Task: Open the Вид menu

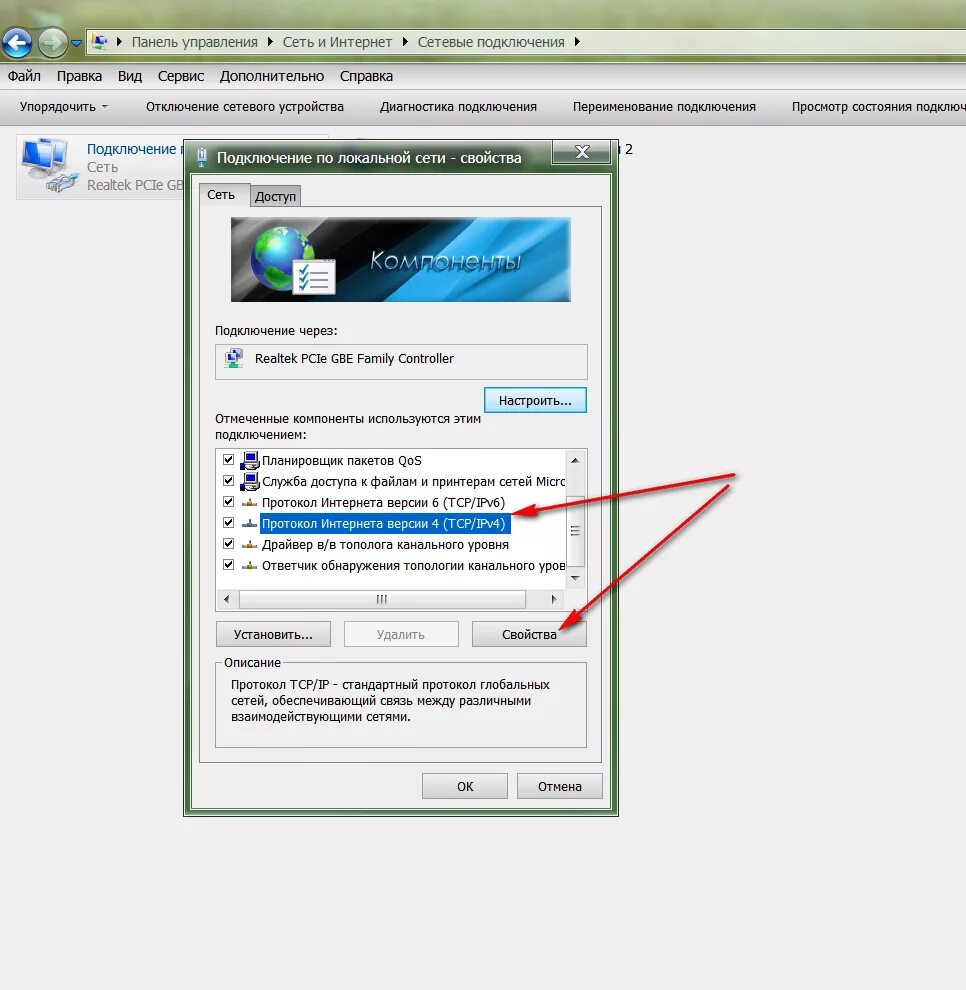Action: coord(129,76)
